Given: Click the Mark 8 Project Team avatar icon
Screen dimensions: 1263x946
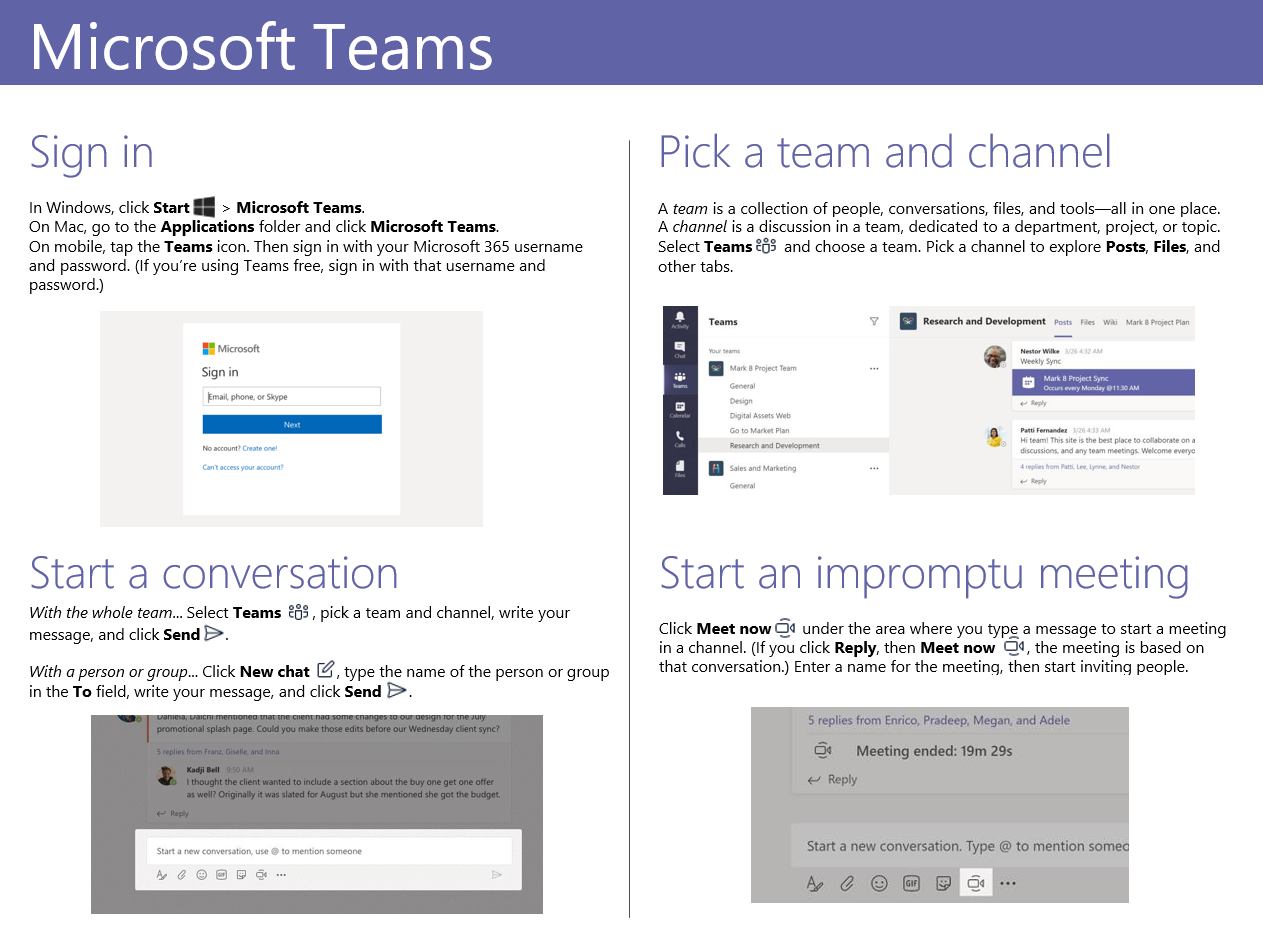Looking at the screenshot, I should 716,368.
